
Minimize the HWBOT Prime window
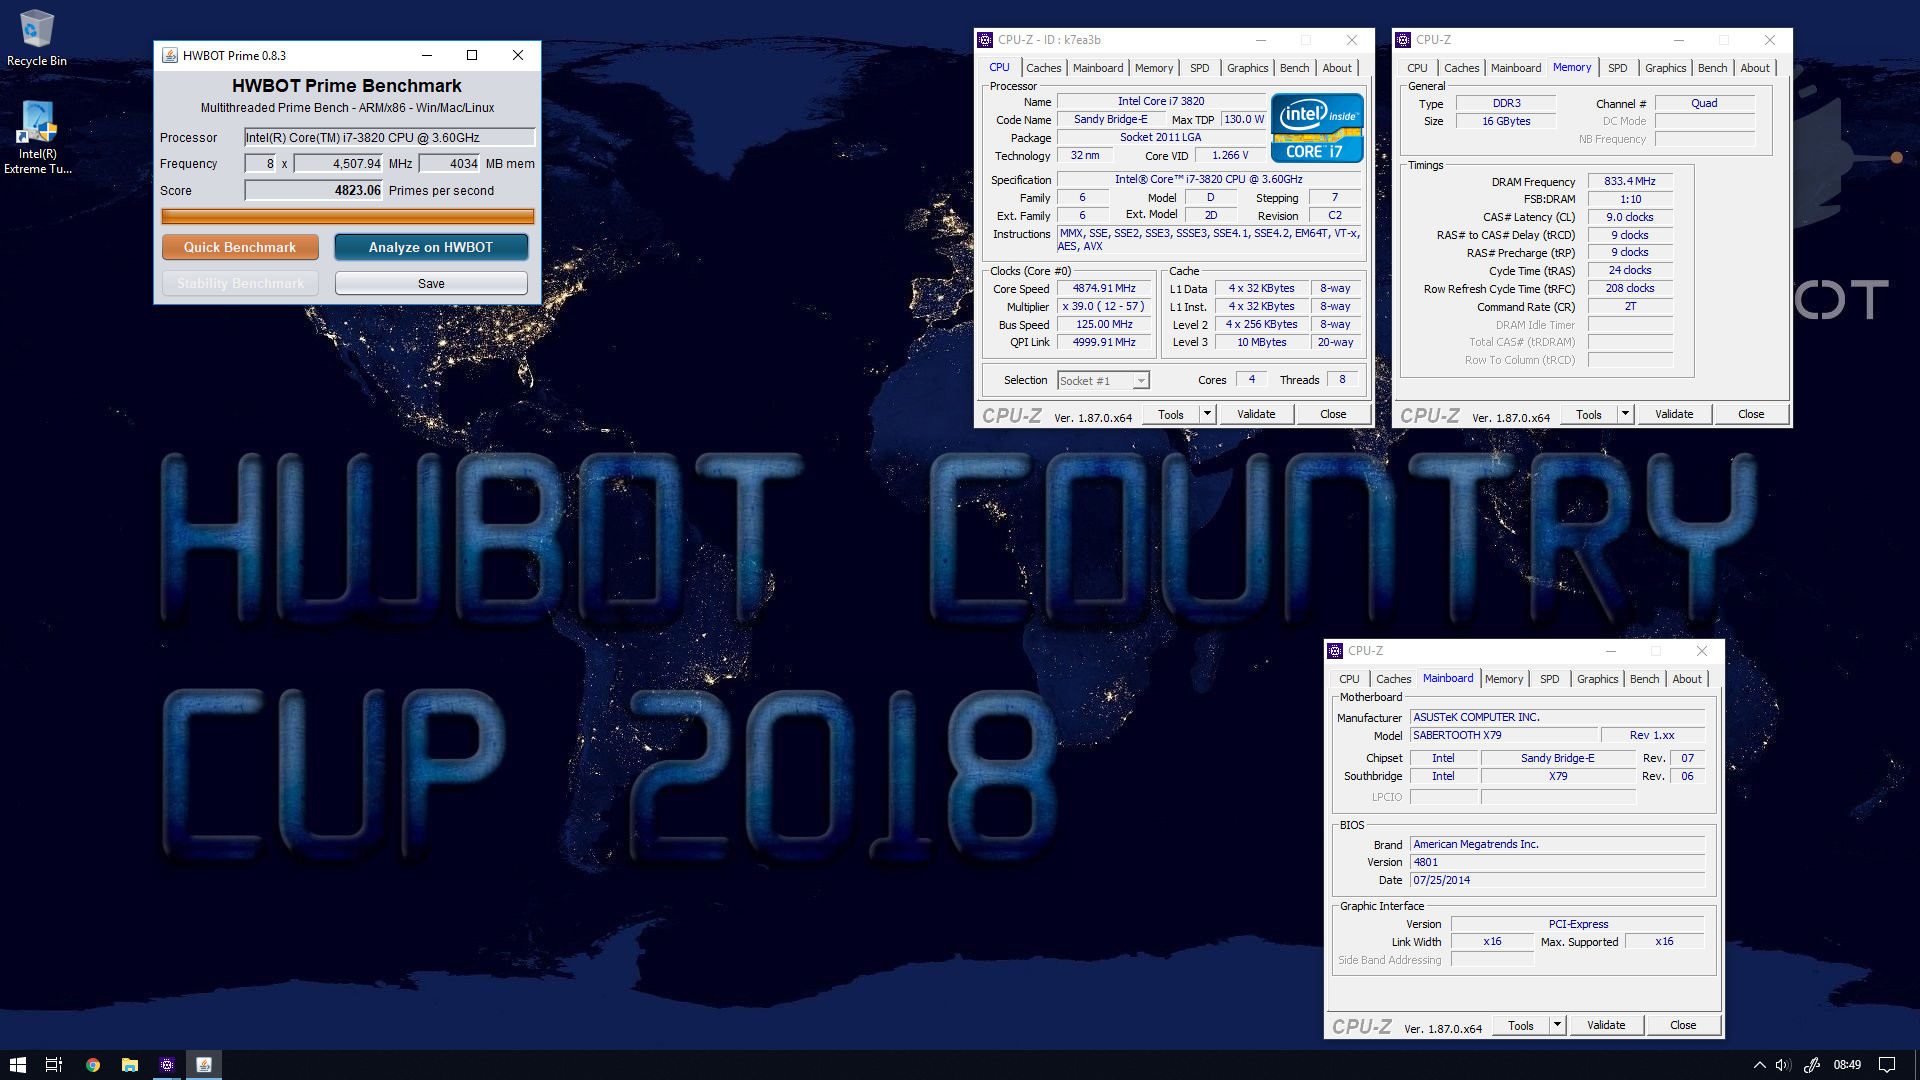point(427,55)
